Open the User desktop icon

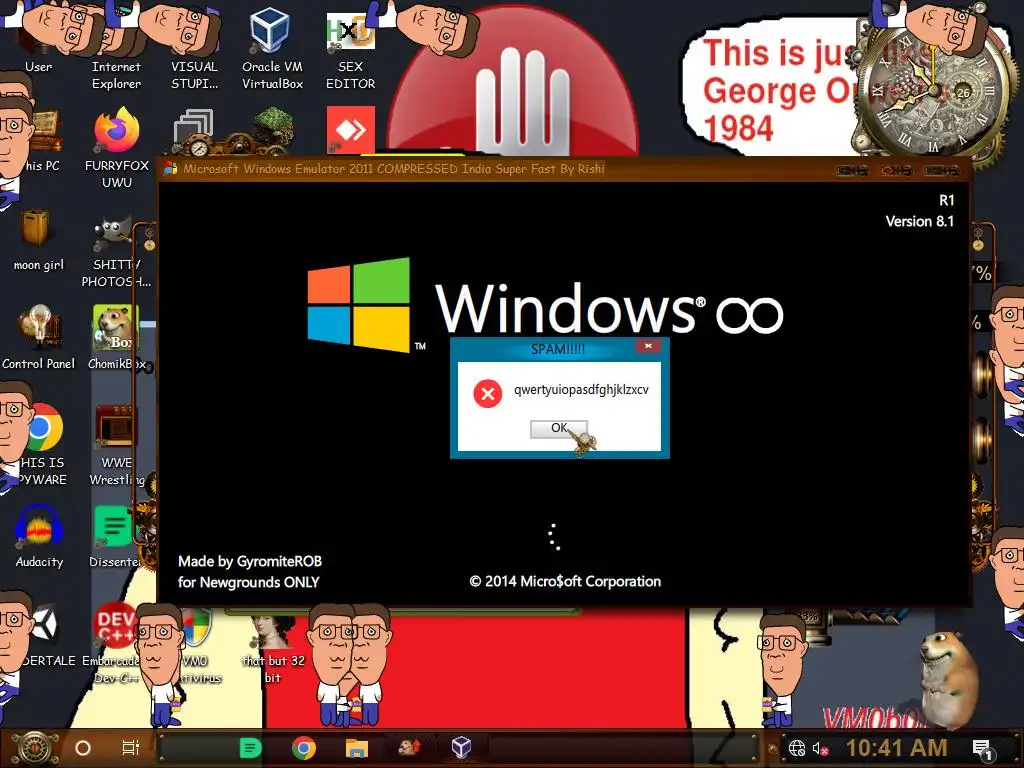tap(39, 39)
